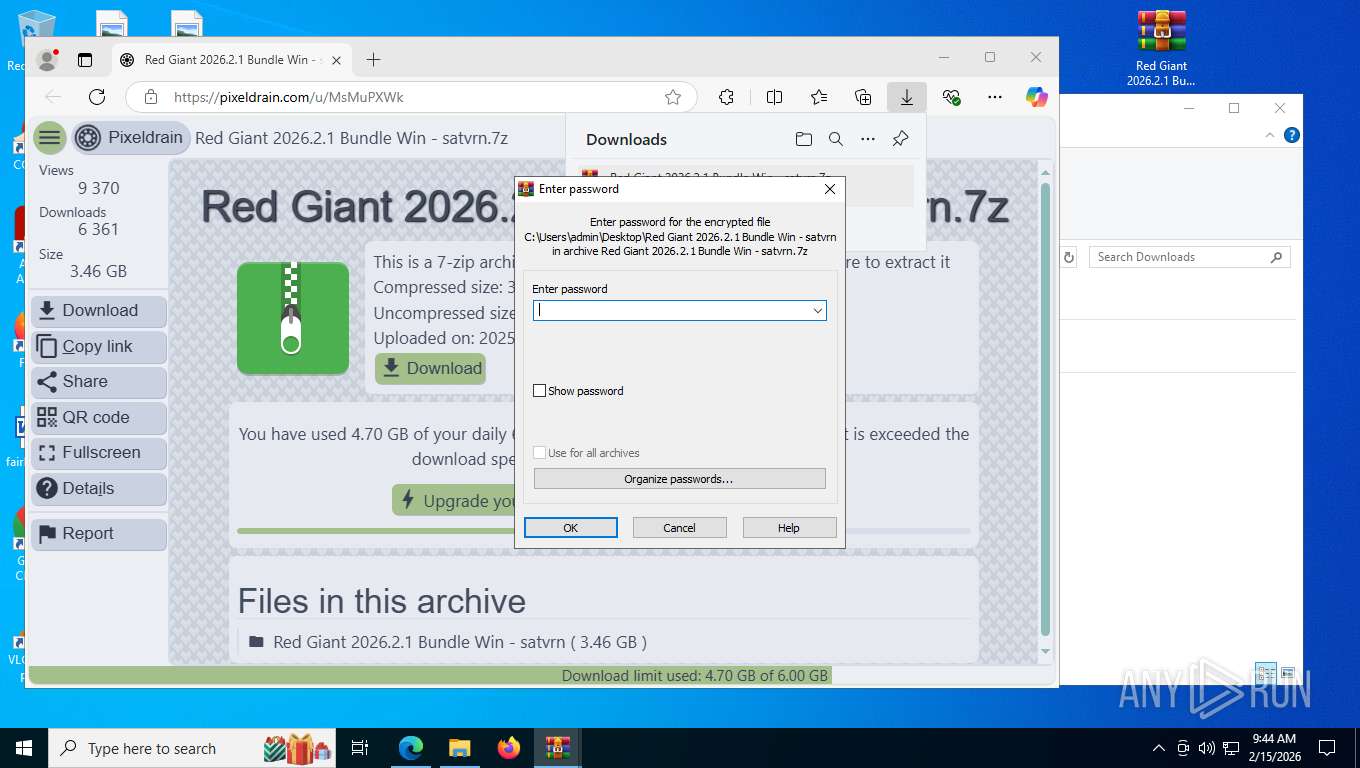1360x768 pixels.
Task: Refresh the Edge page
Action: click(97, 97)
